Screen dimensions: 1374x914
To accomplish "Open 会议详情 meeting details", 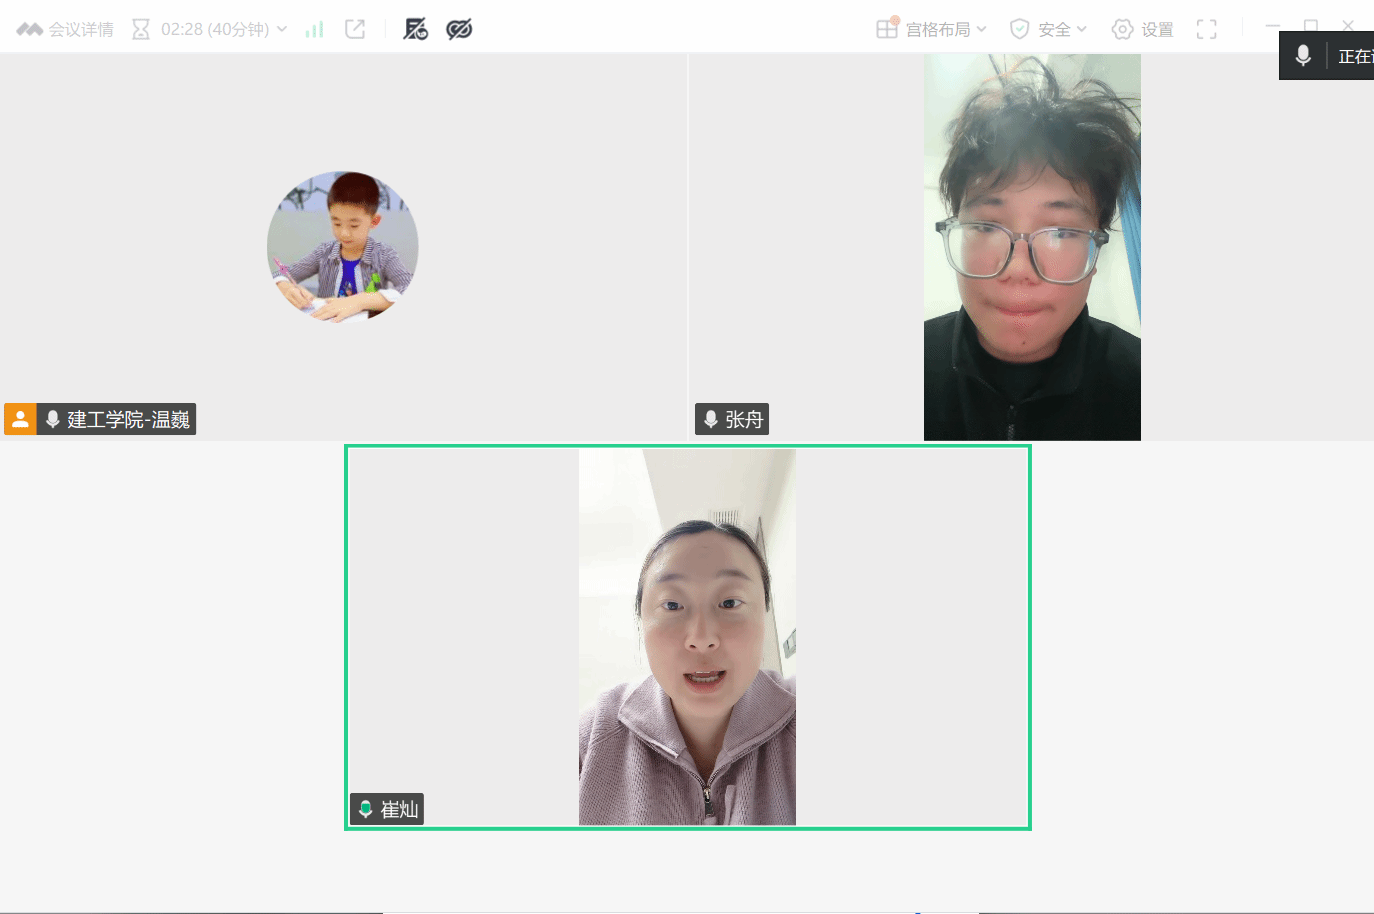I will click(x=66, y=29).
